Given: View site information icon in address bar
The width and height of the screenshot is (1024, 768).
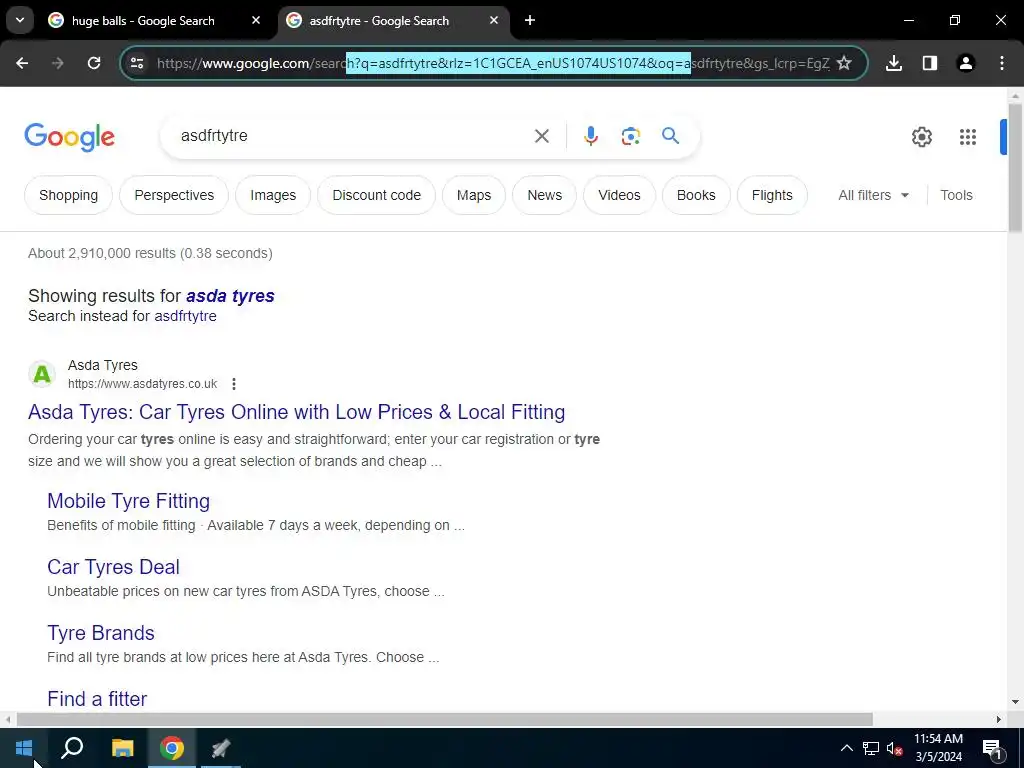Looking at the screenshot, I should coord(137,63).
